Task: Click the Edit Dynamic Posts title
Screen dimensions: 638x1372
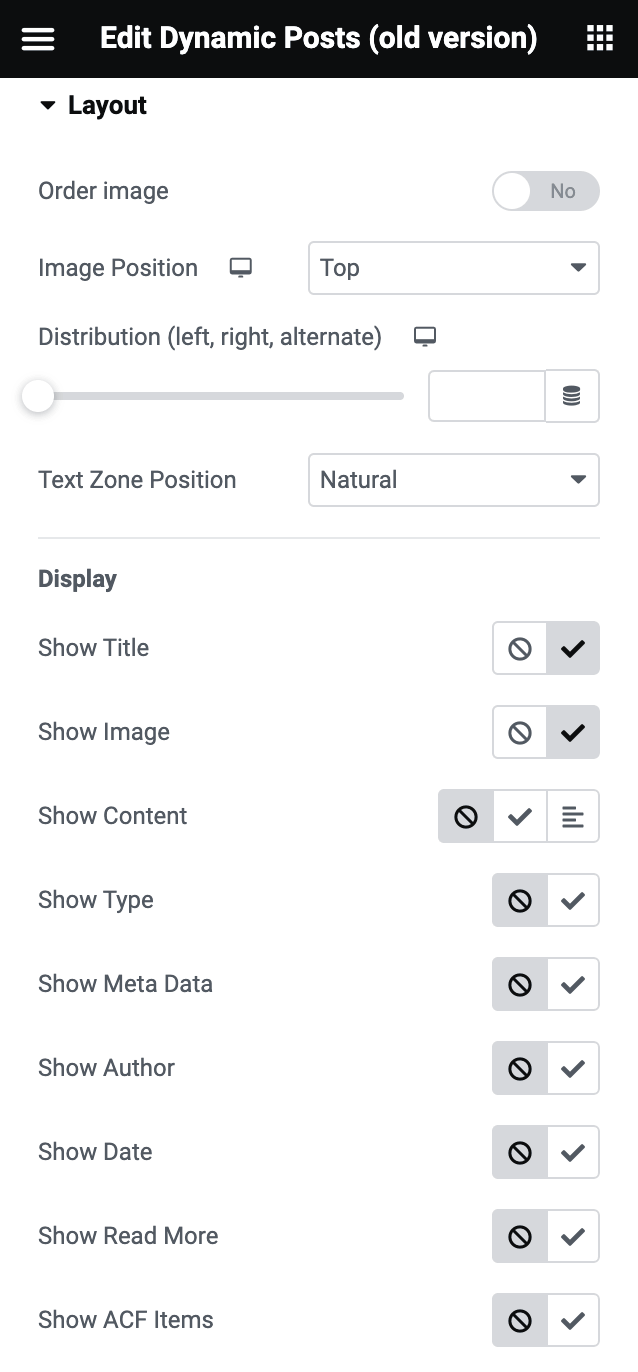Action: 318,38
